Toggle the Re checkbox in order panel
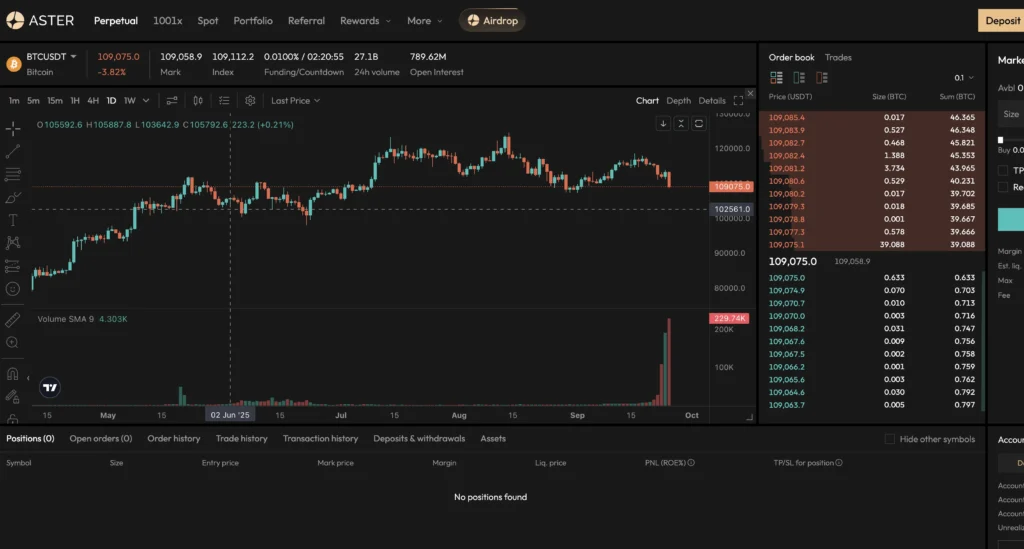The image size is (1024, 549). click(1003, 187)
